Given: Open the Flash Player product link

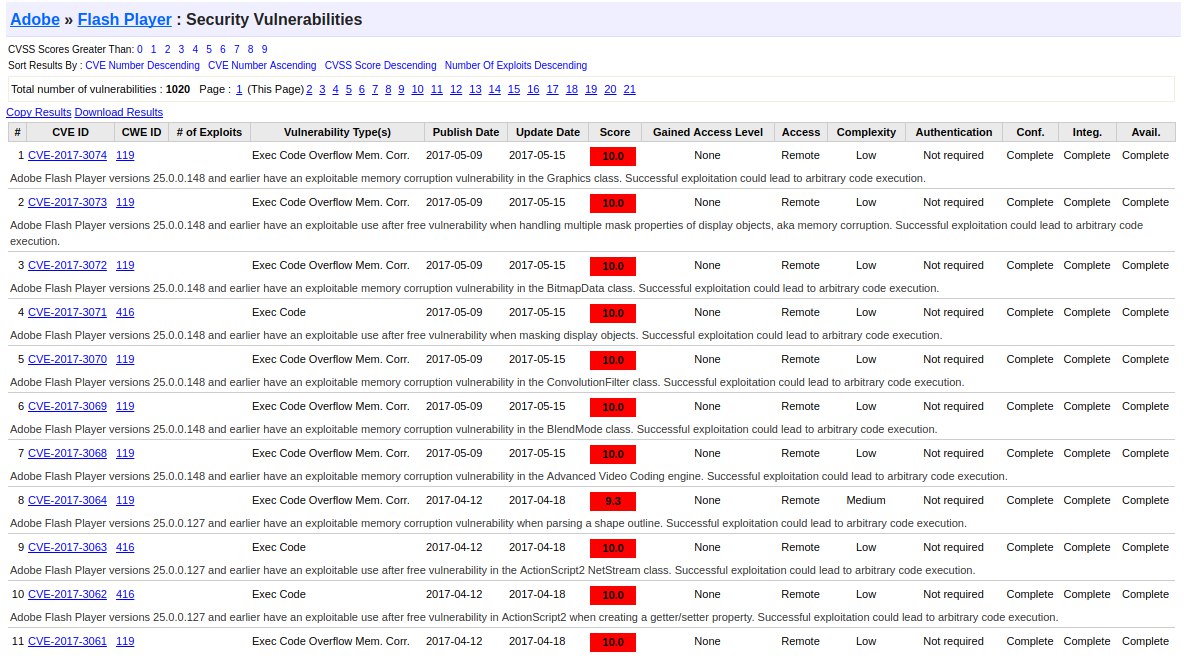Looking at the screenshot, I should tap(125, 20).
